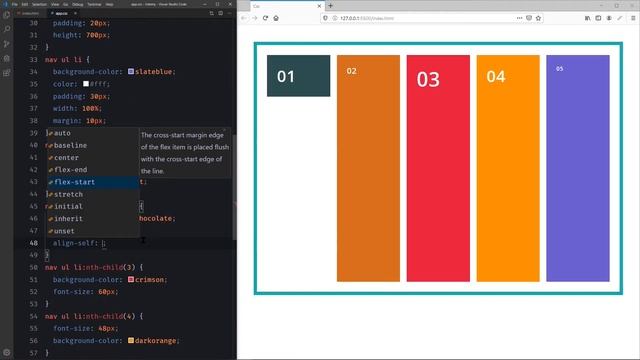This screenshot has width=640, height=360.
Task: Split the editor to the right
Action: [x=220, y=13]
